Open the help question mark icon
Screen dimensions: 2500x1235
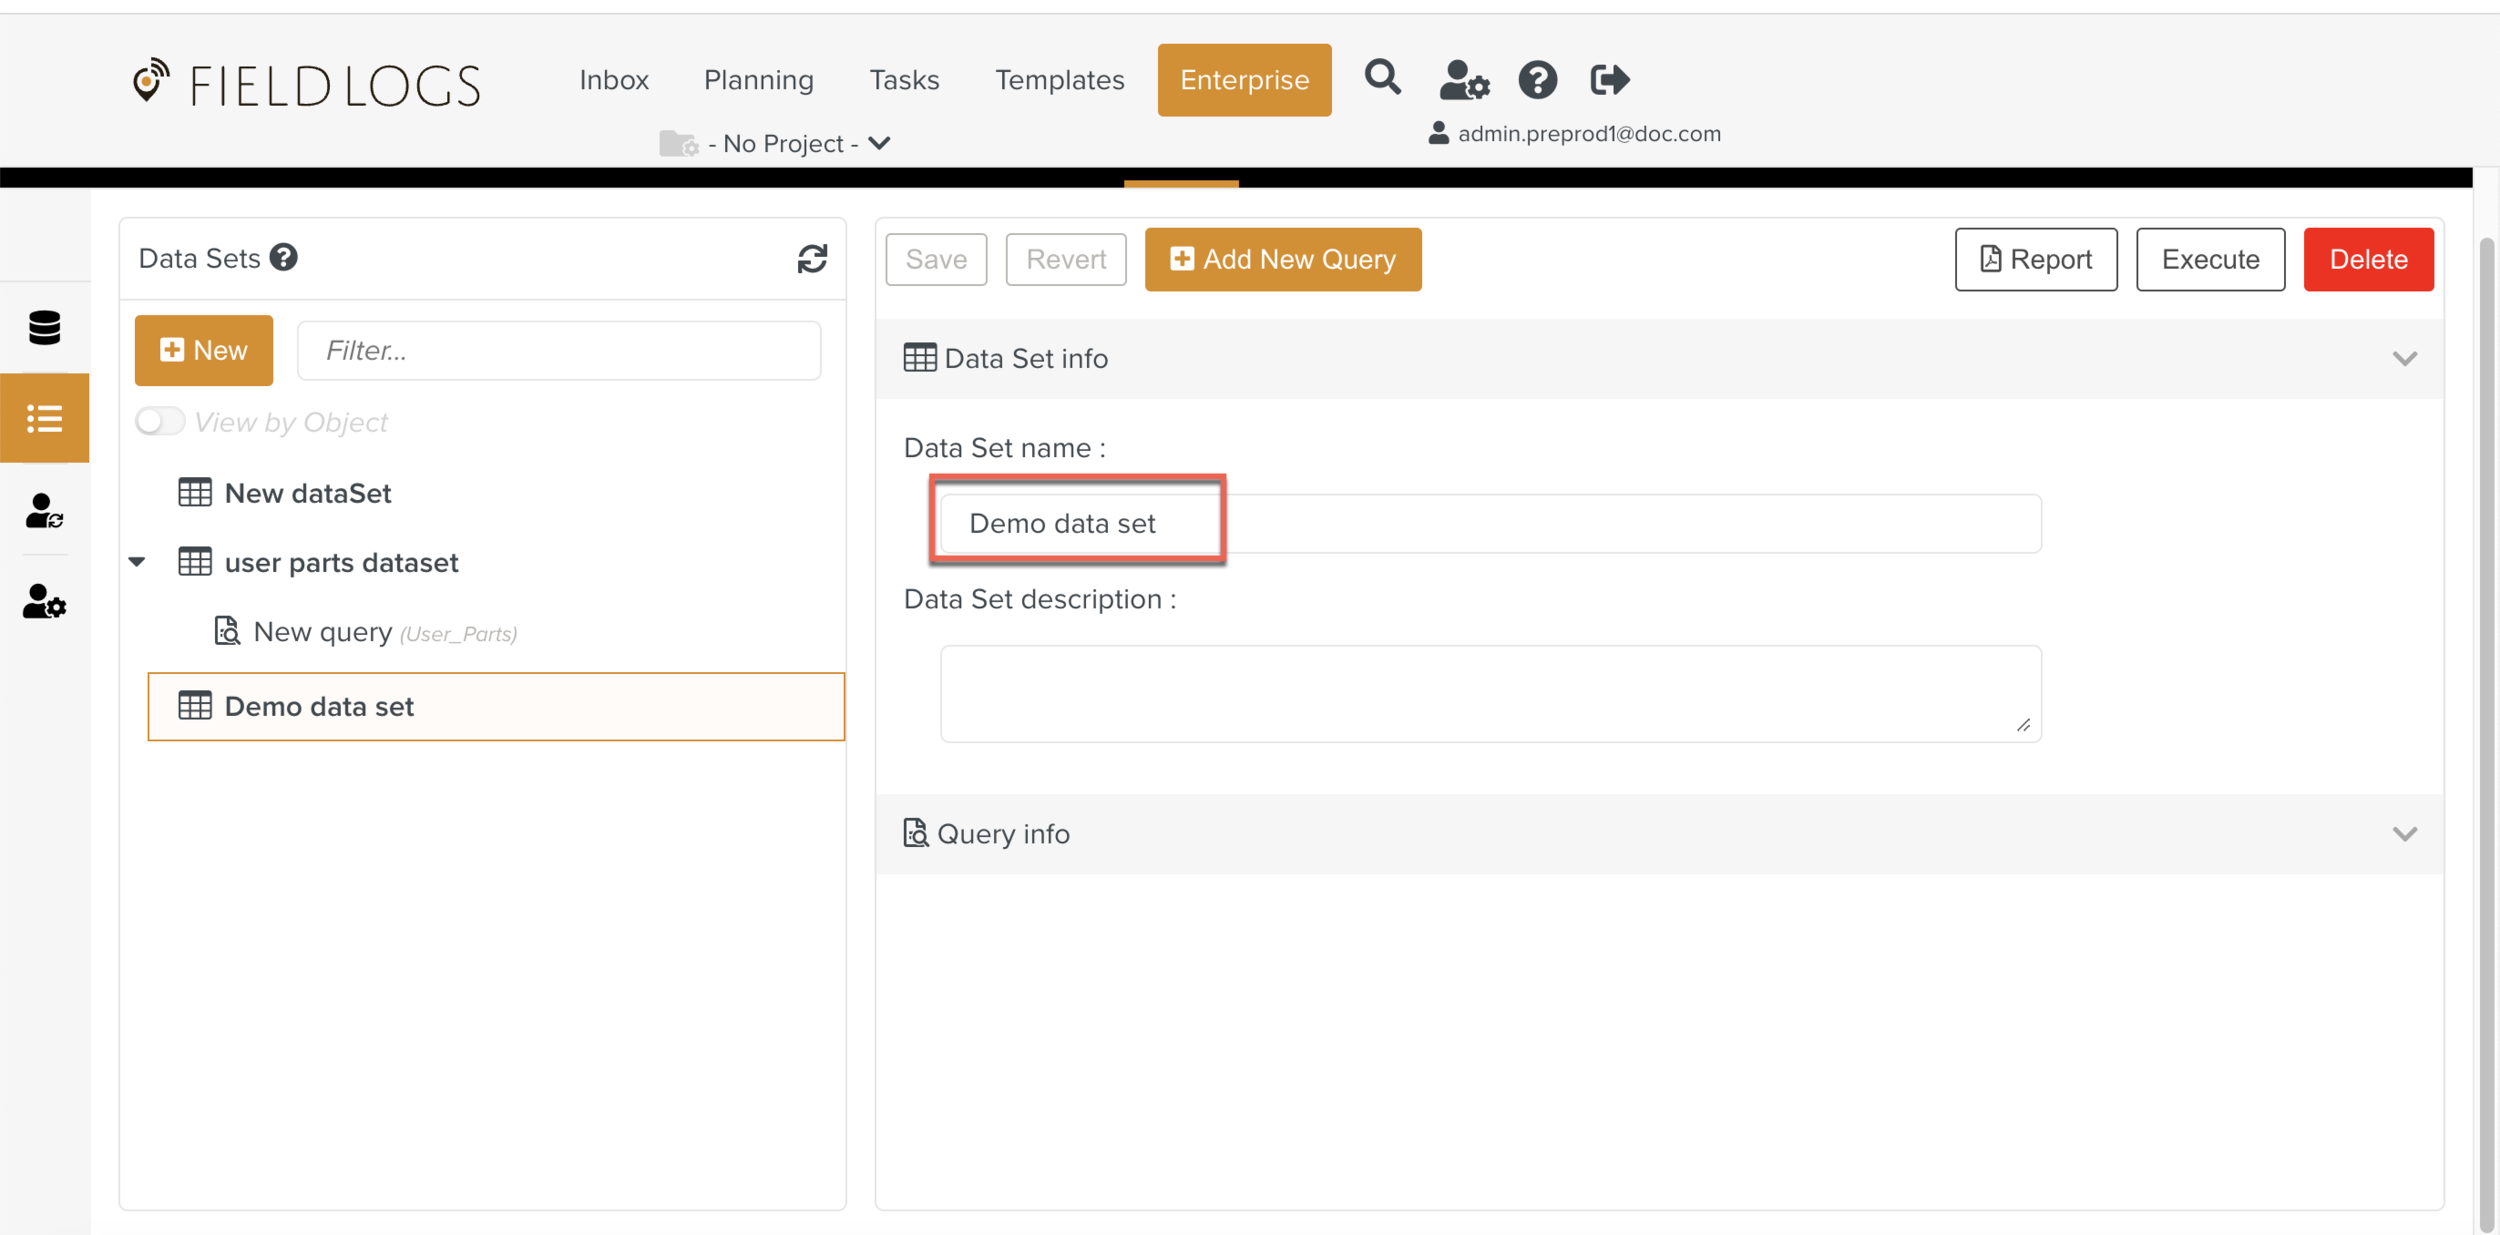tap(1537, 80)
